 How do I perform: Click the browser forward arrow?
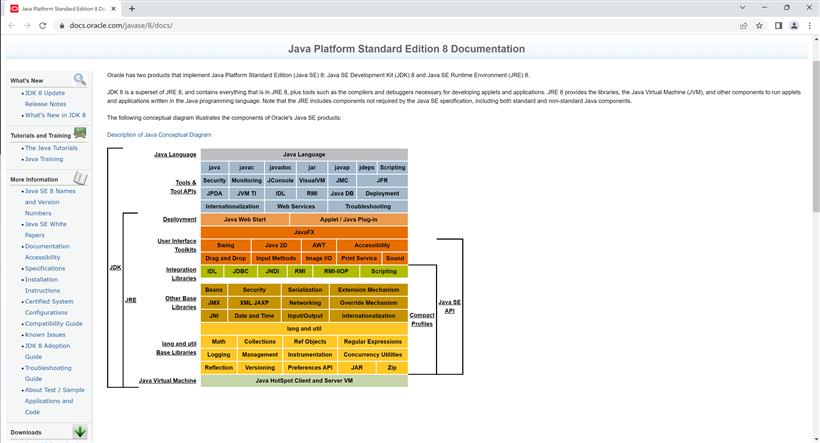click(x=27, y=25)
